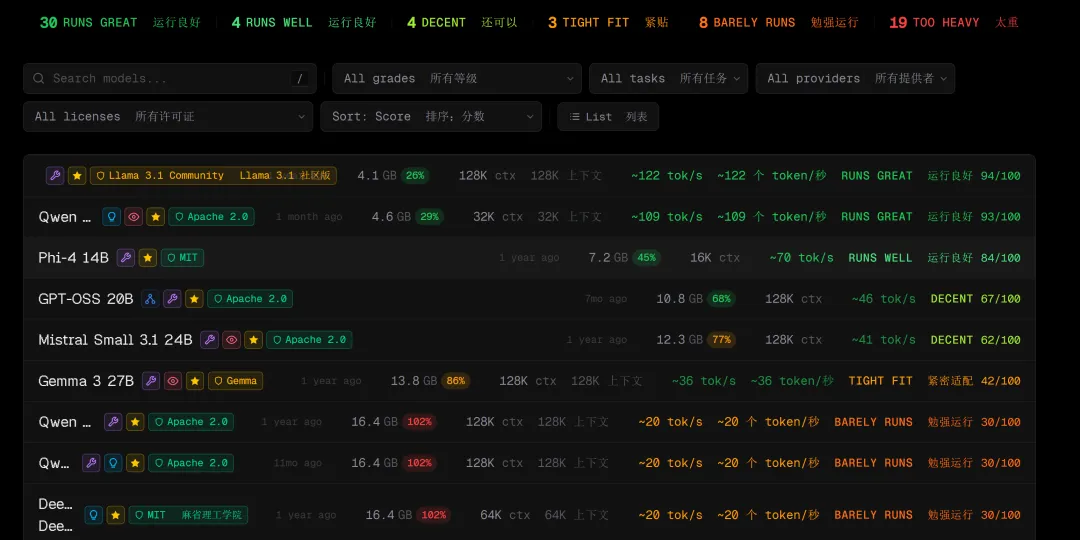
Task: Click the eye vision icon in the 4.6 GB Qwen row
Action: coord(134,217)
